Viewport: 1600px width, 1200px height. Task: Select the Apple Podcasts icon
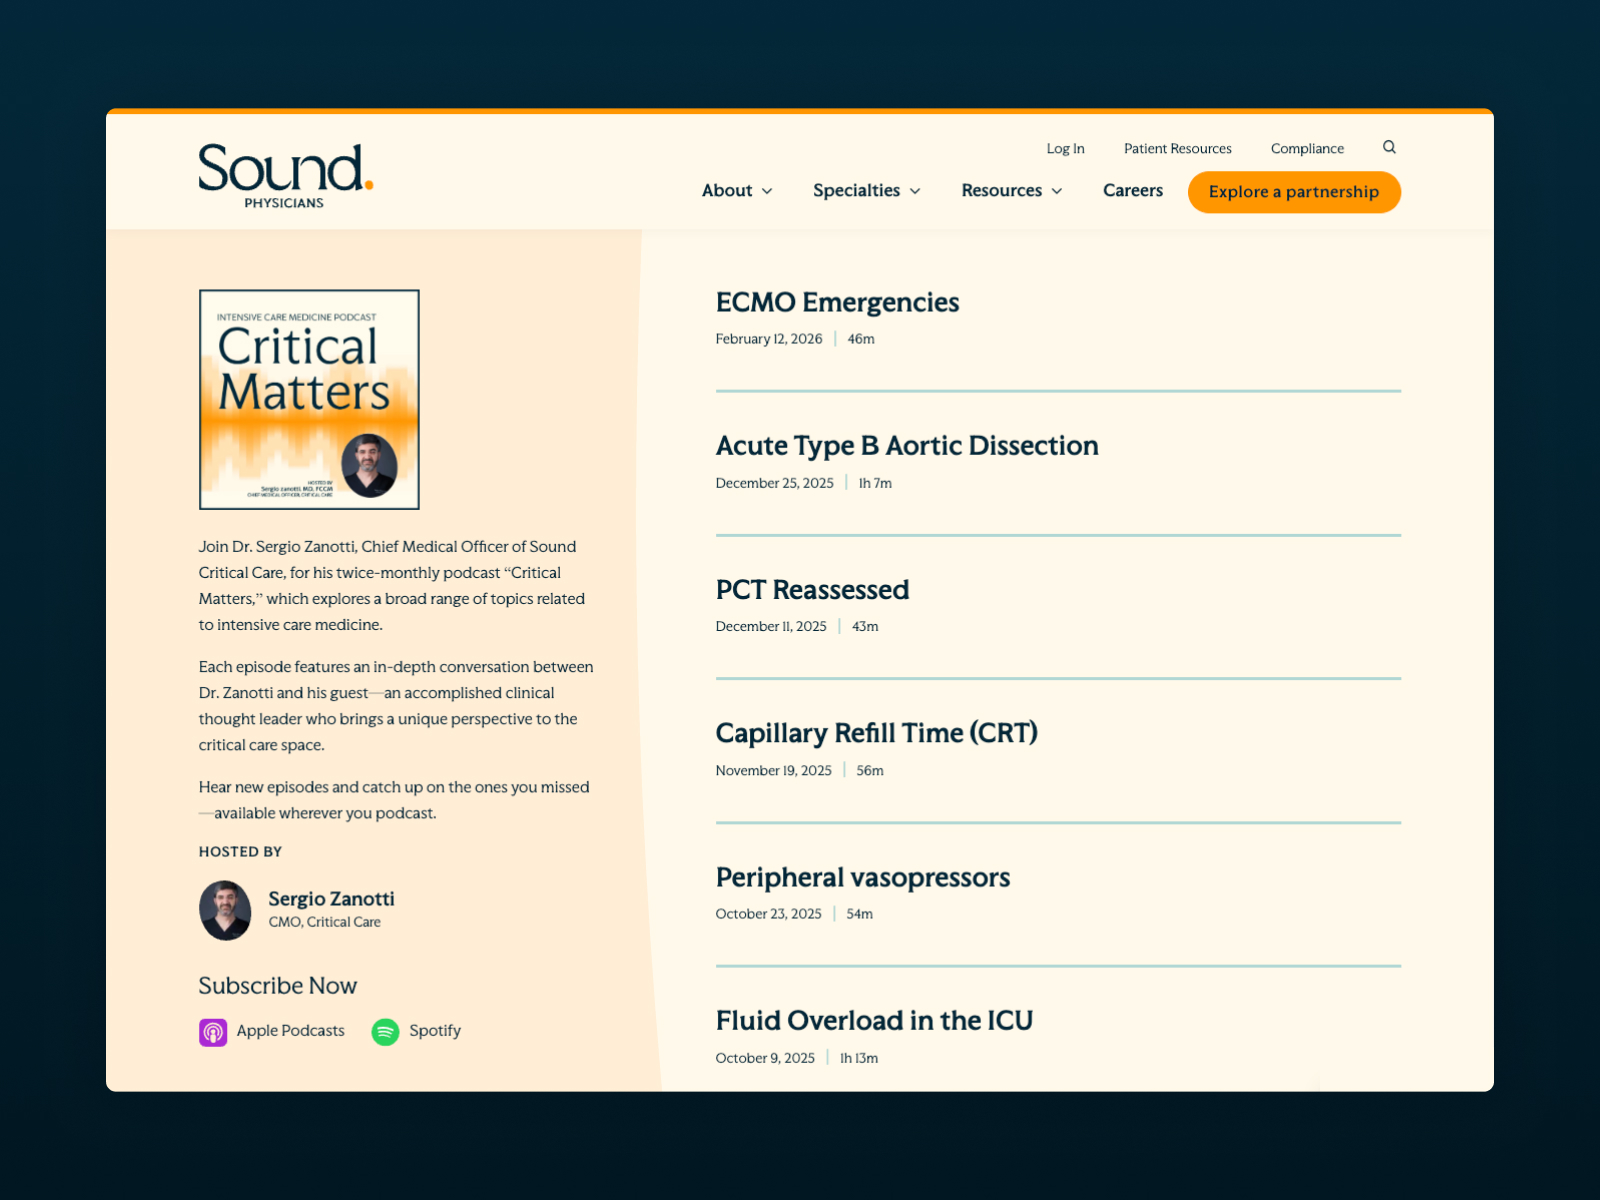pos(211,1031)
